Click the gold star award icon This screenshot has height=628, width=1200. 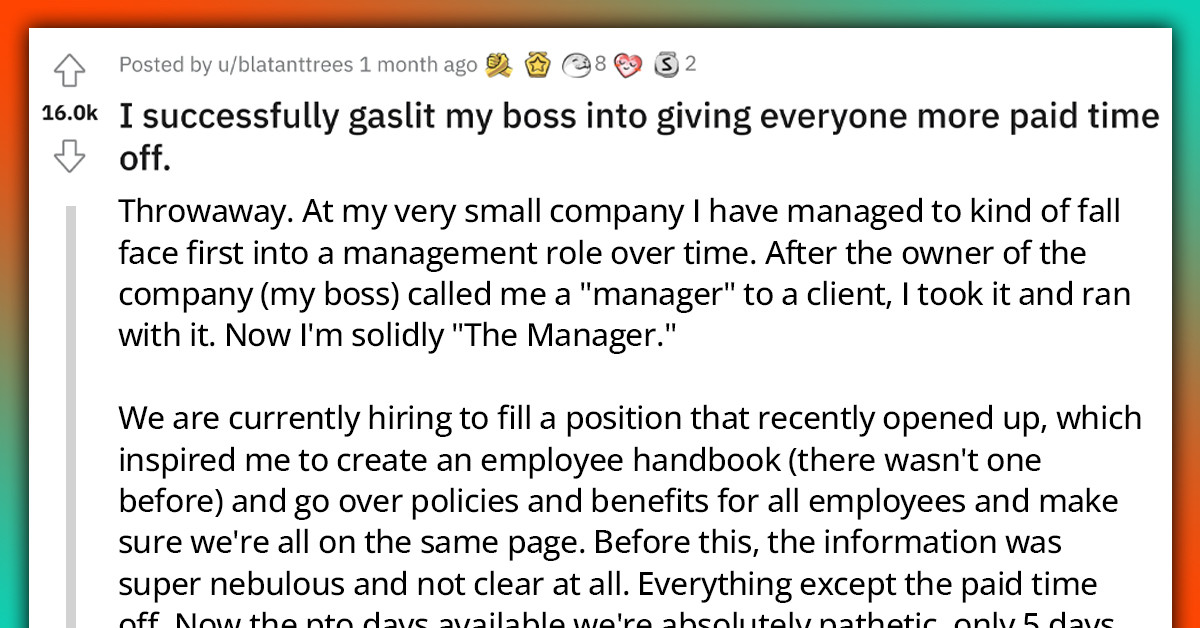[538, 64]
